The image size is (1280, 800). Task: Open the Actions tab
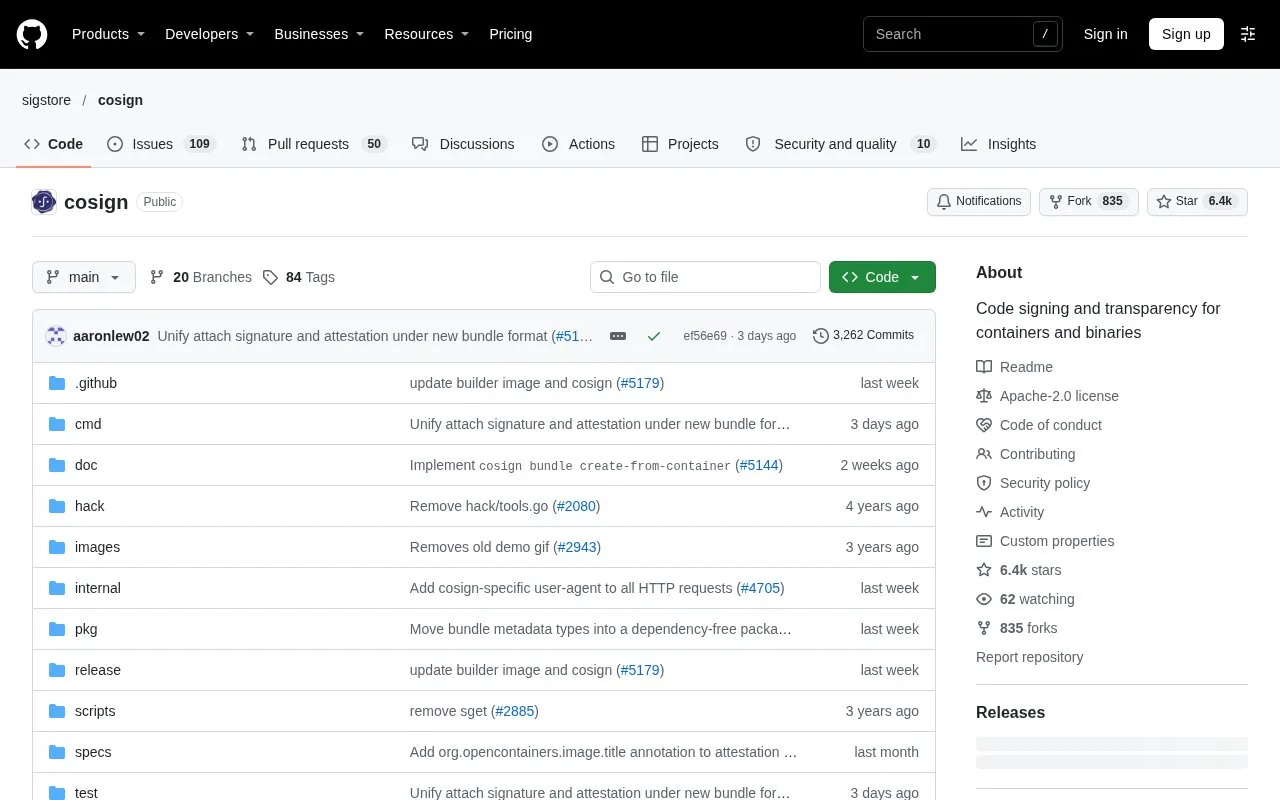[x=578, y=144]
